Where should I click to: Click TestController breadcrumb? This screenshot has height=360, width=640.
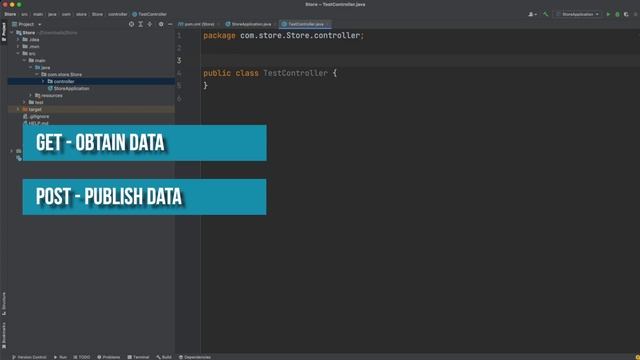152,14
